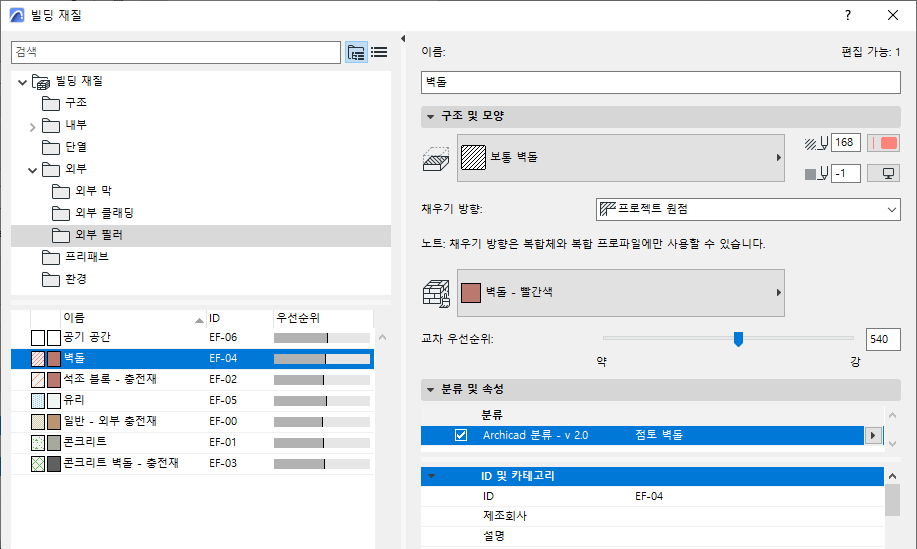This screenshot has width=917, height=549.
Task: Click the cut fill hatch preview icon
Action: [436, 158]
